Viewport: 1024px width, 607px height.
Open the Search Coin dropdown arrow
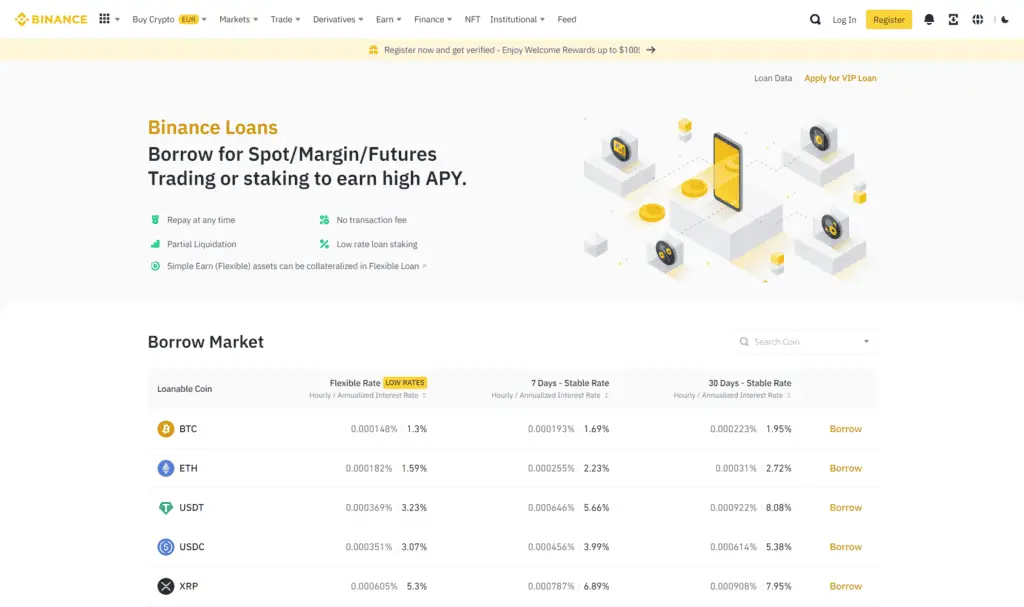coord(866,342)
